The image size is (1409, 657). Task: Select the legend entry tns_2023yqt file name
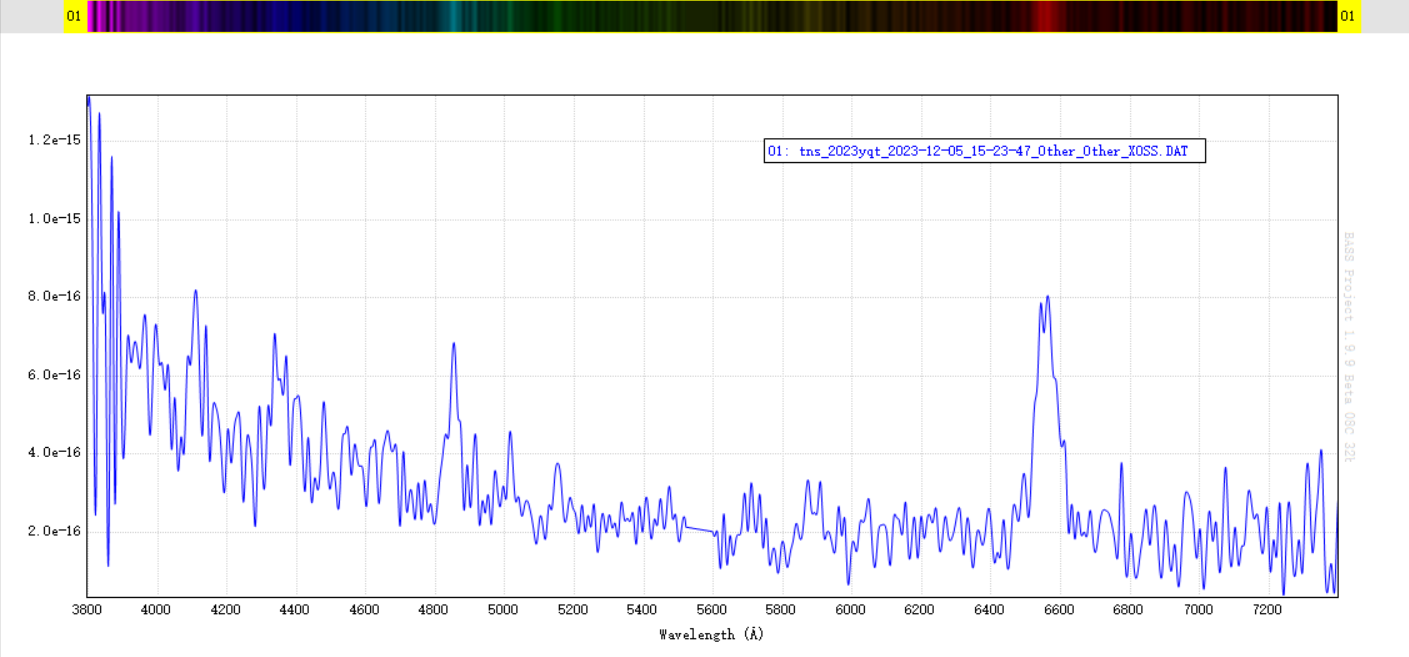tap(983, 151)
